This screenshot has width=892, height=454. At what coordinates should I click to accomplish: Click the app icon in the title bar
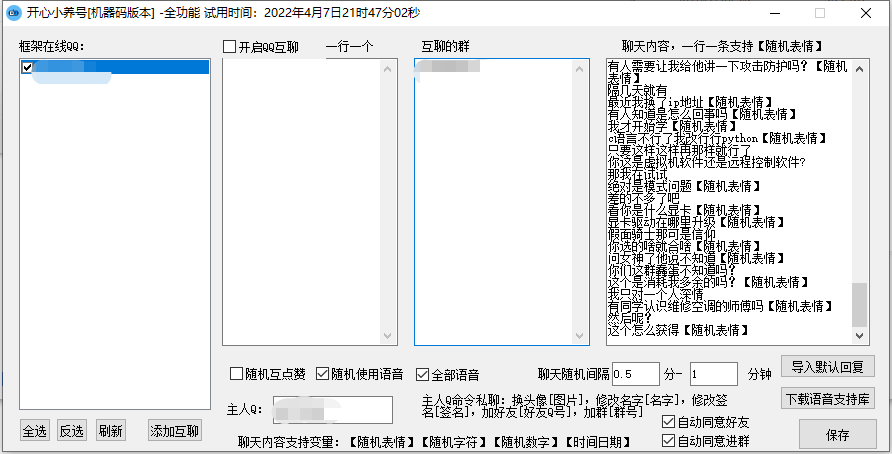[13, 13]
